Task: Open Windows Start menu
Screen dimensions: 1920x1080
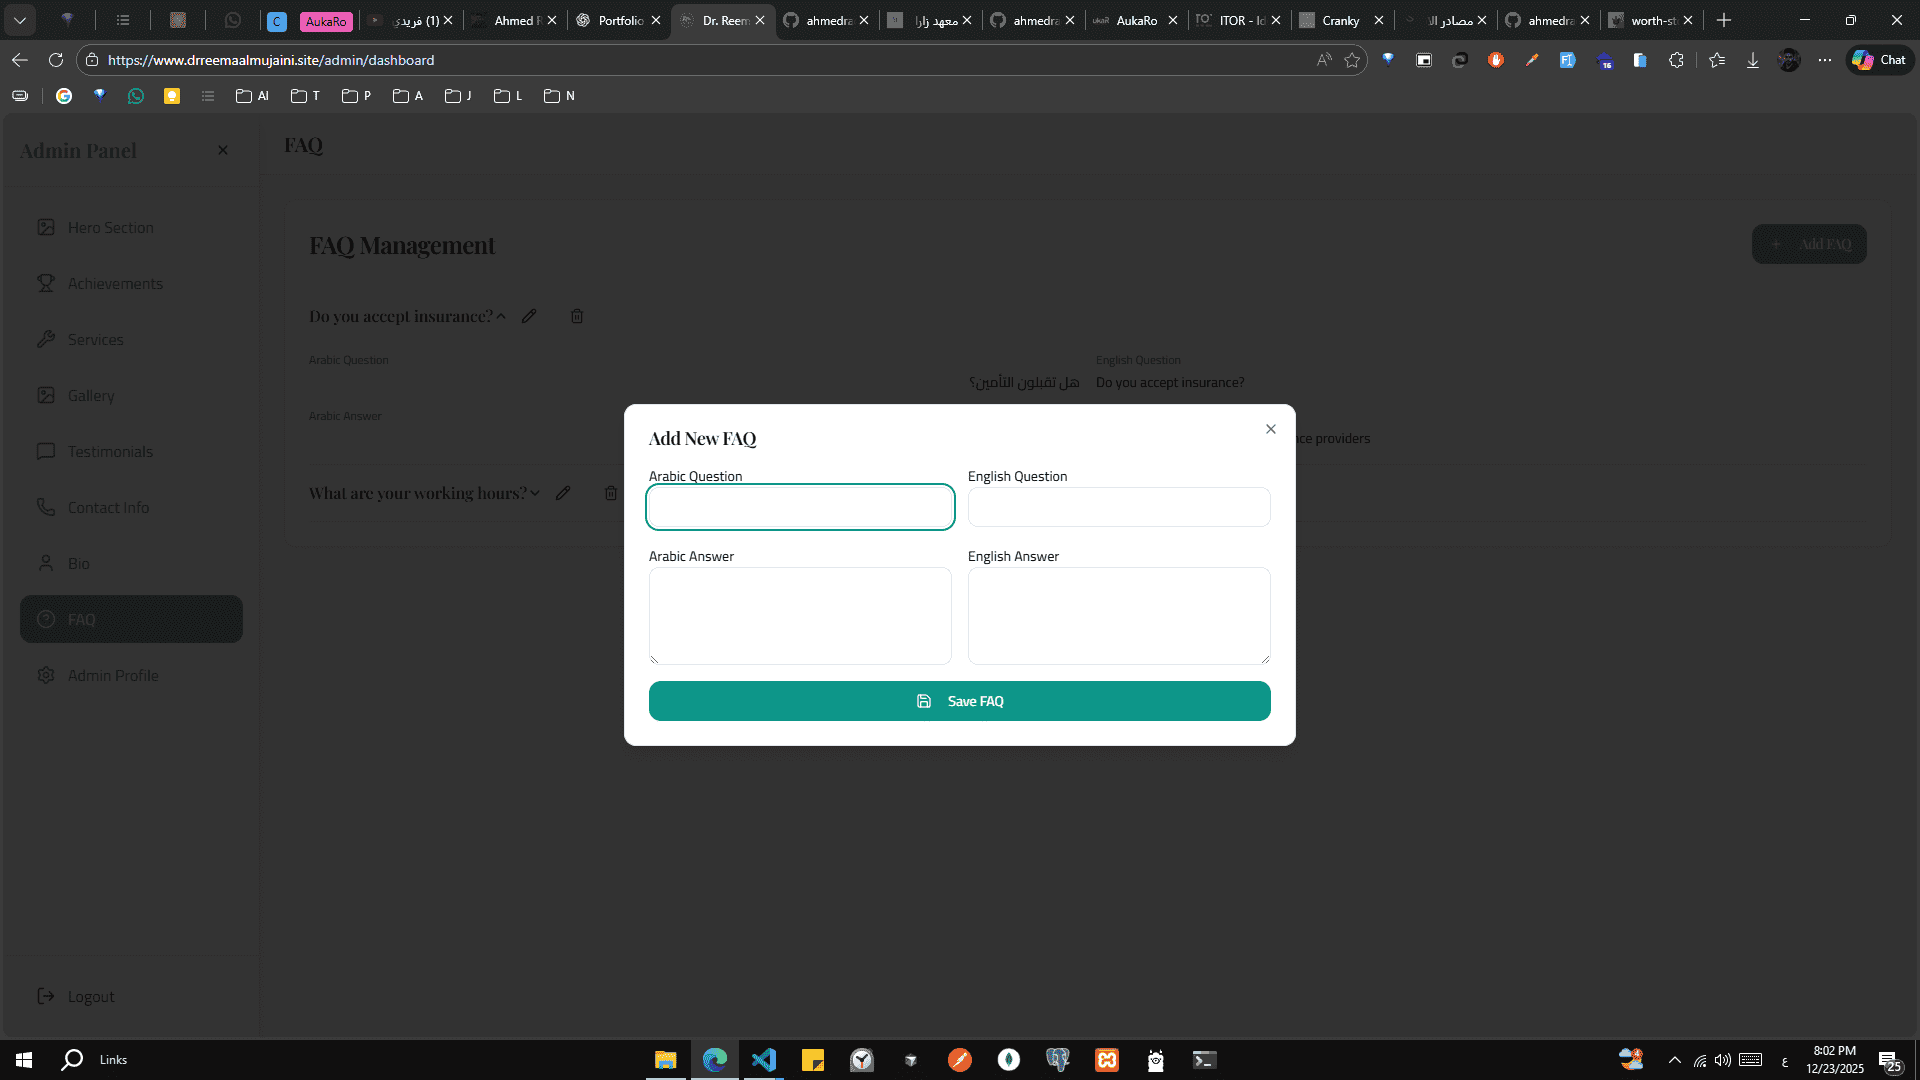Action: (24, 1060)
